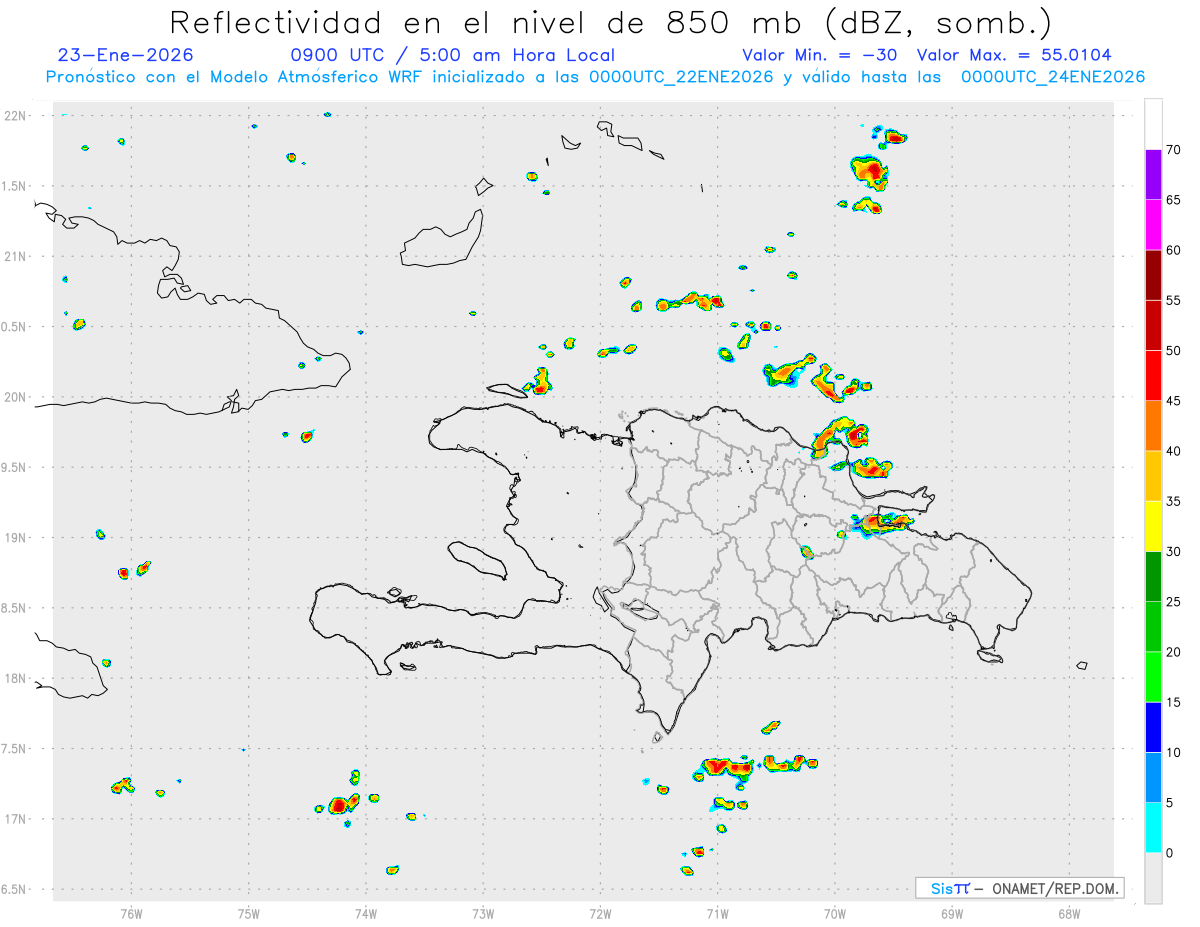Click the colorbar value '20'
Screen dimensions: 1200x927
[1173, 652]
